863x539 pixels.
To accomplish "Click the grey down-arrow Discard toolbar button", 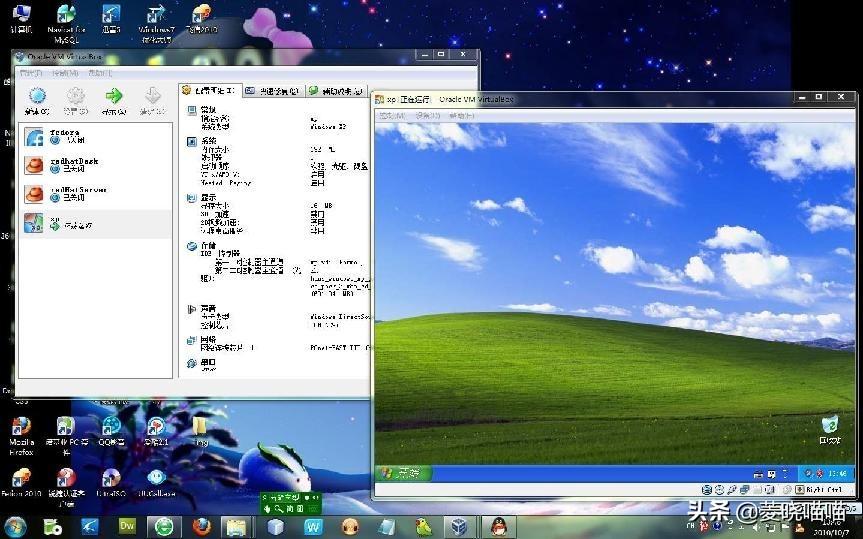I will click(x=152, y=101).
